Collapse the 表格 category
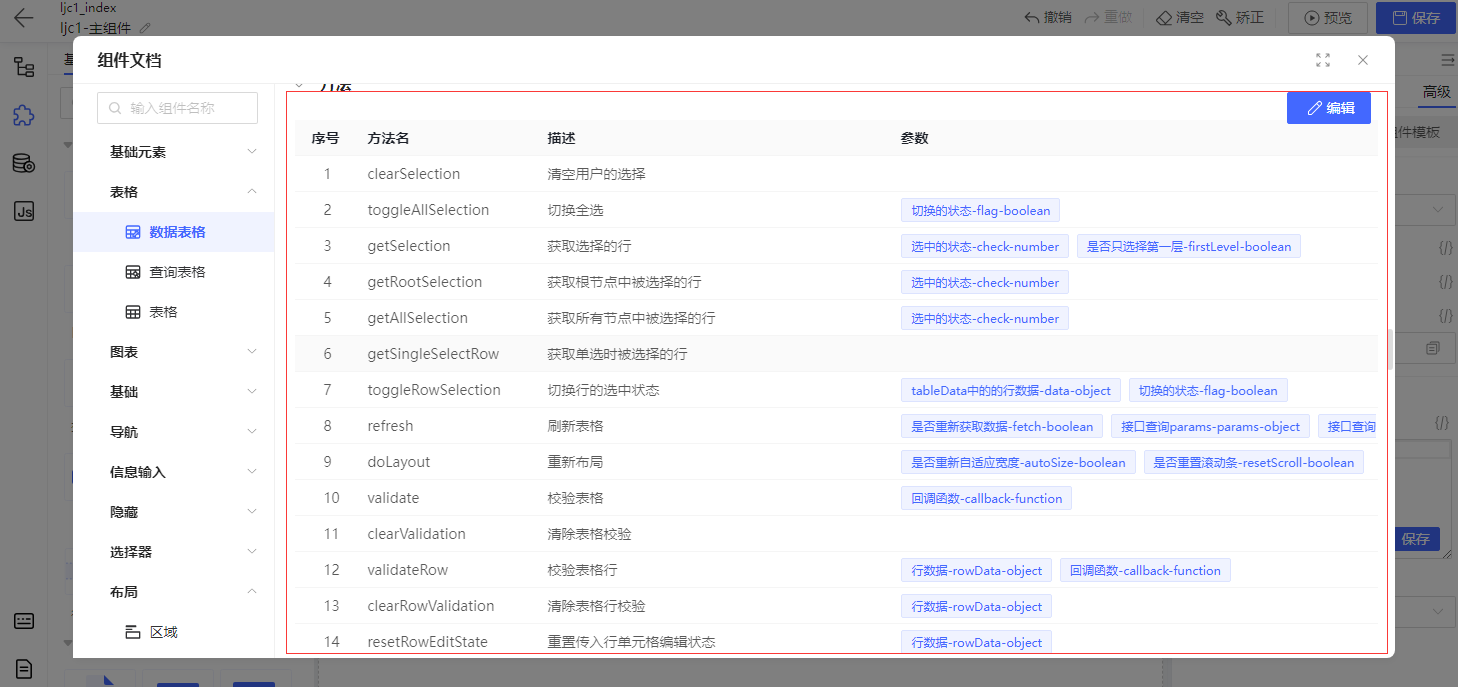Screen dimensions: 1458x687 click(252, 192)
